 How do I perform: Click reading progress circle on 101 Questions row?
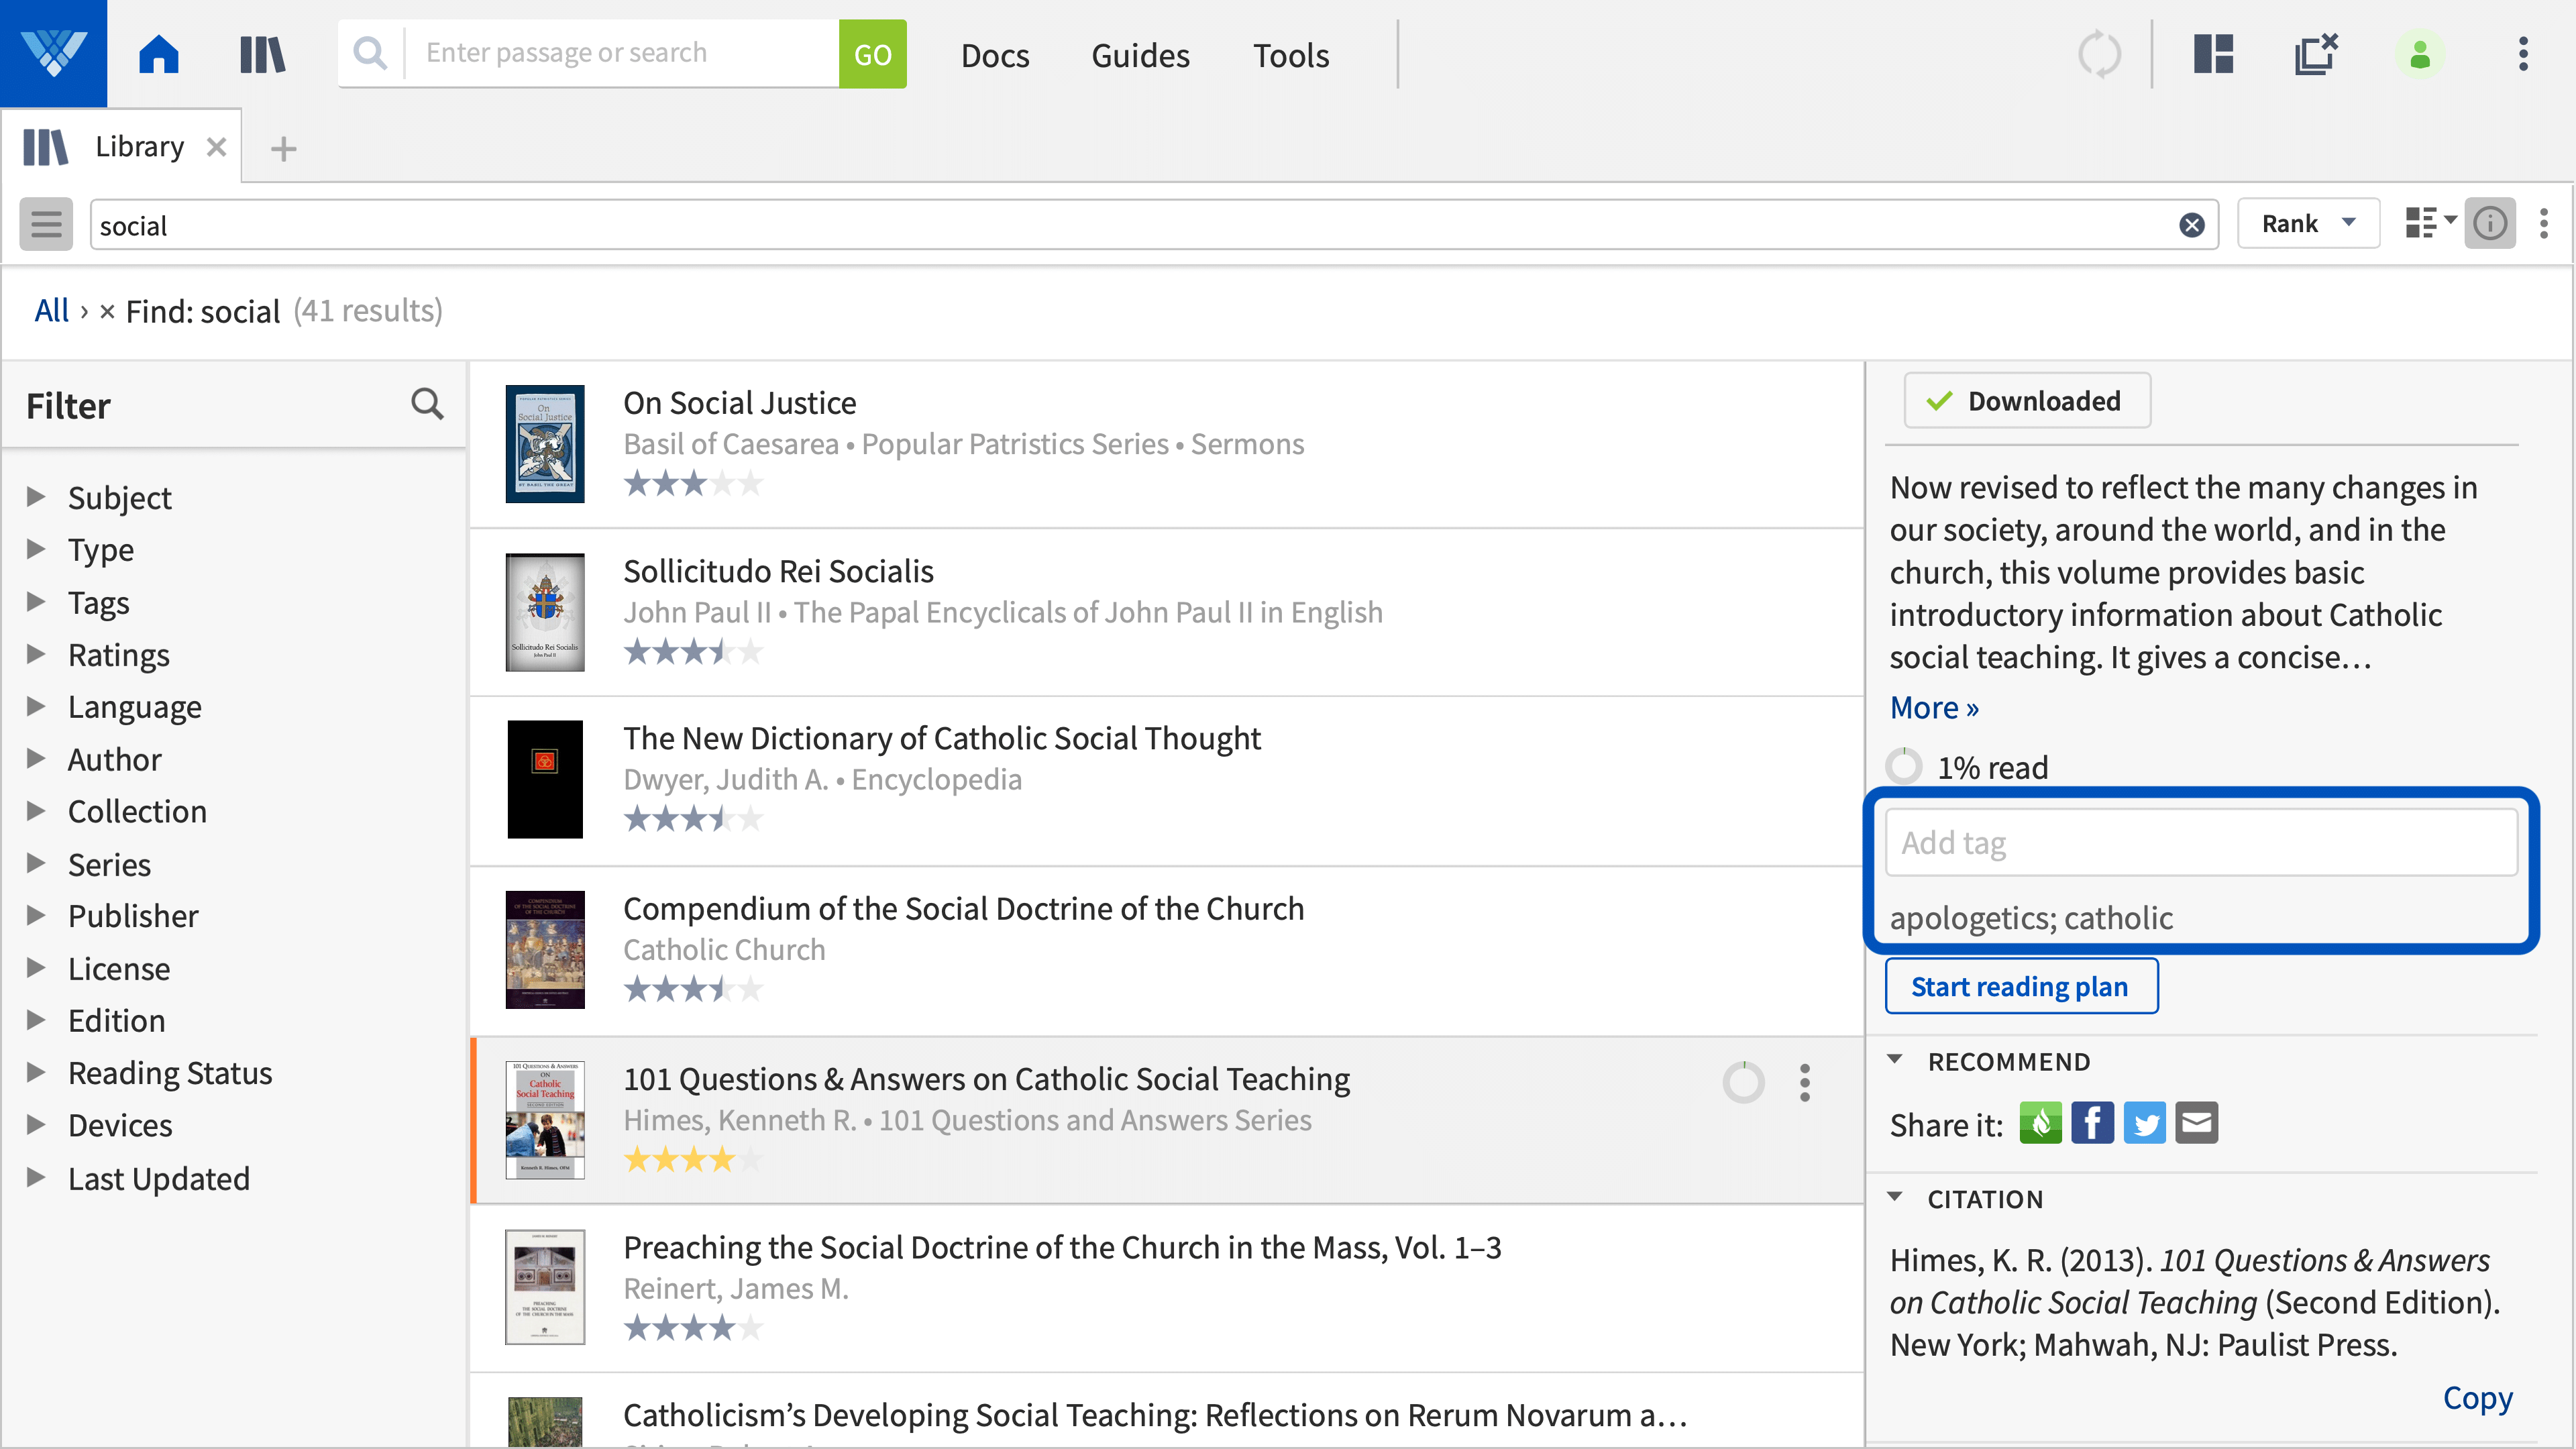(x=1743, y=1082)
